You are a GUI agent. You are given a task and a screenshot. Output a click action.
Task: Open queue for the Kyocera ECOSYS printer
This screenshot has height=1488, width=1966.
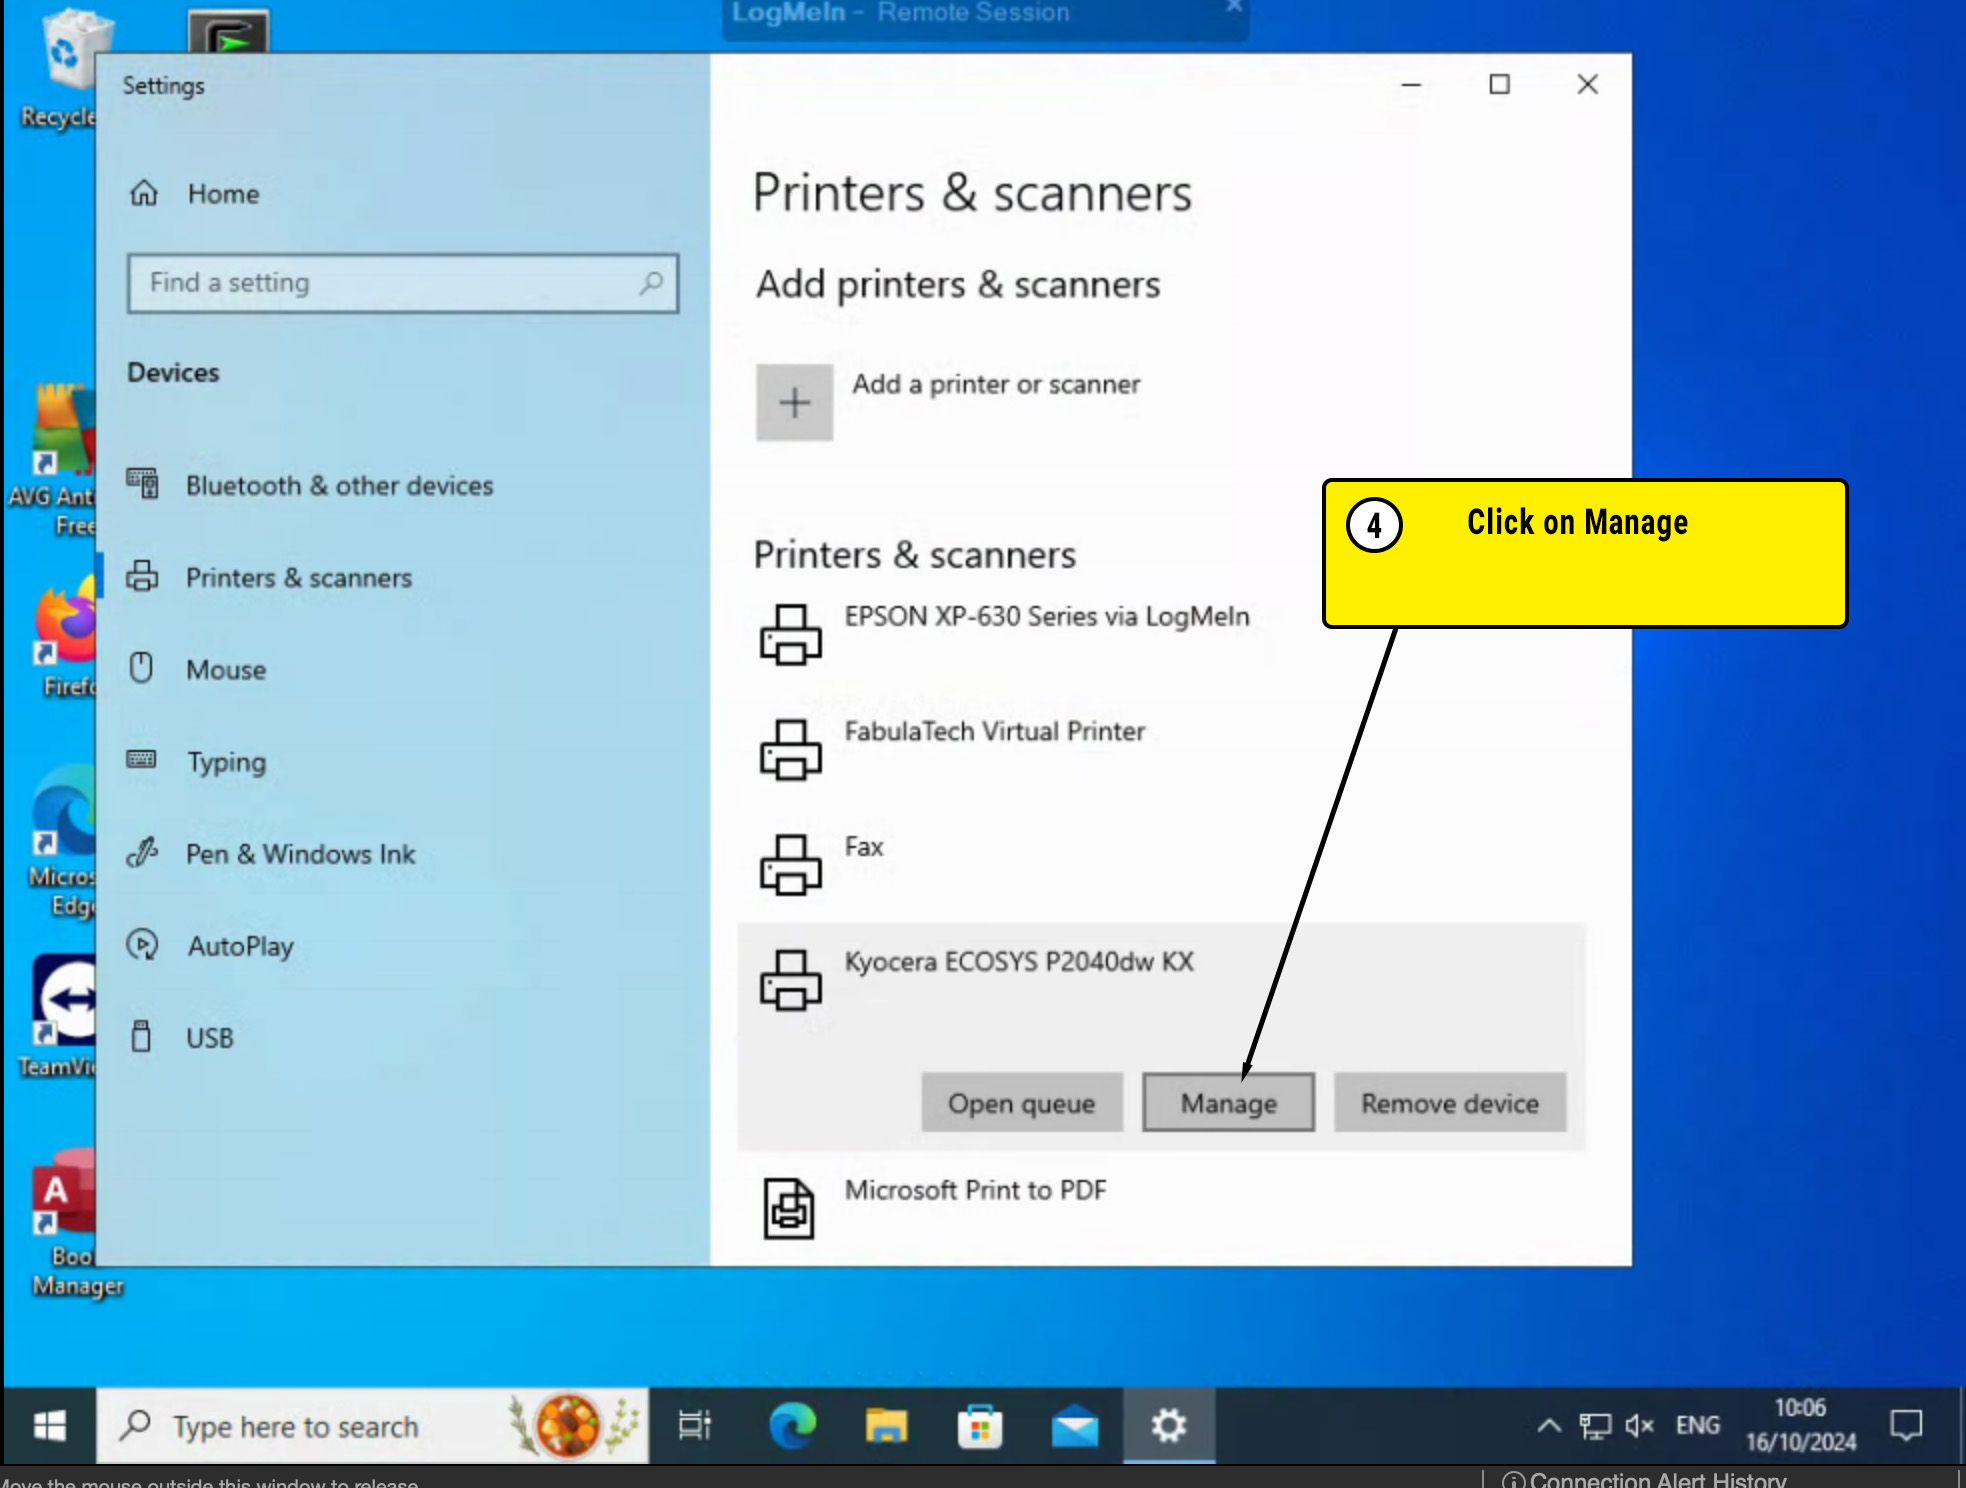(x=1021, y=1103)
